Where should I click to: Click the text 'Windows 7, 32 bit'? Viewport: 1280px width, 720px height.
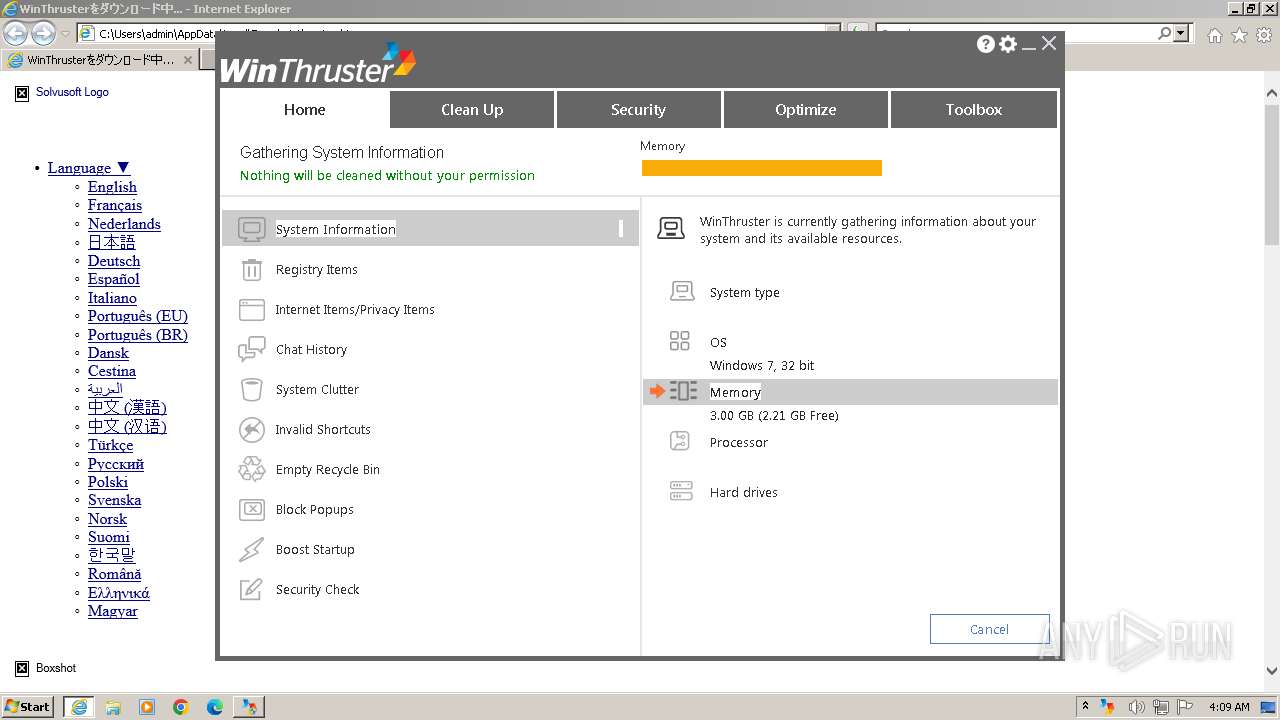click(762, 366)
